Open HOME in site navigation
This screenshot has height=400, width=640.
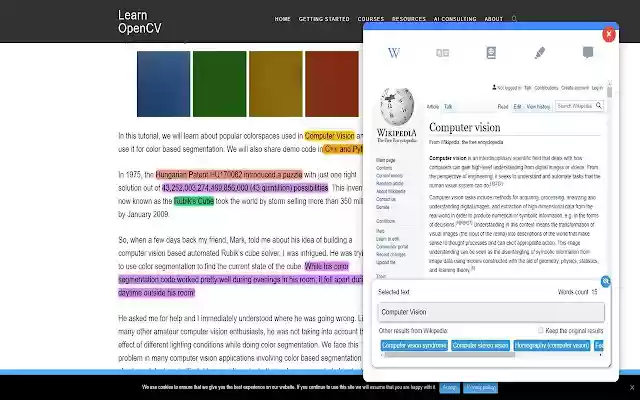[282, 19]
